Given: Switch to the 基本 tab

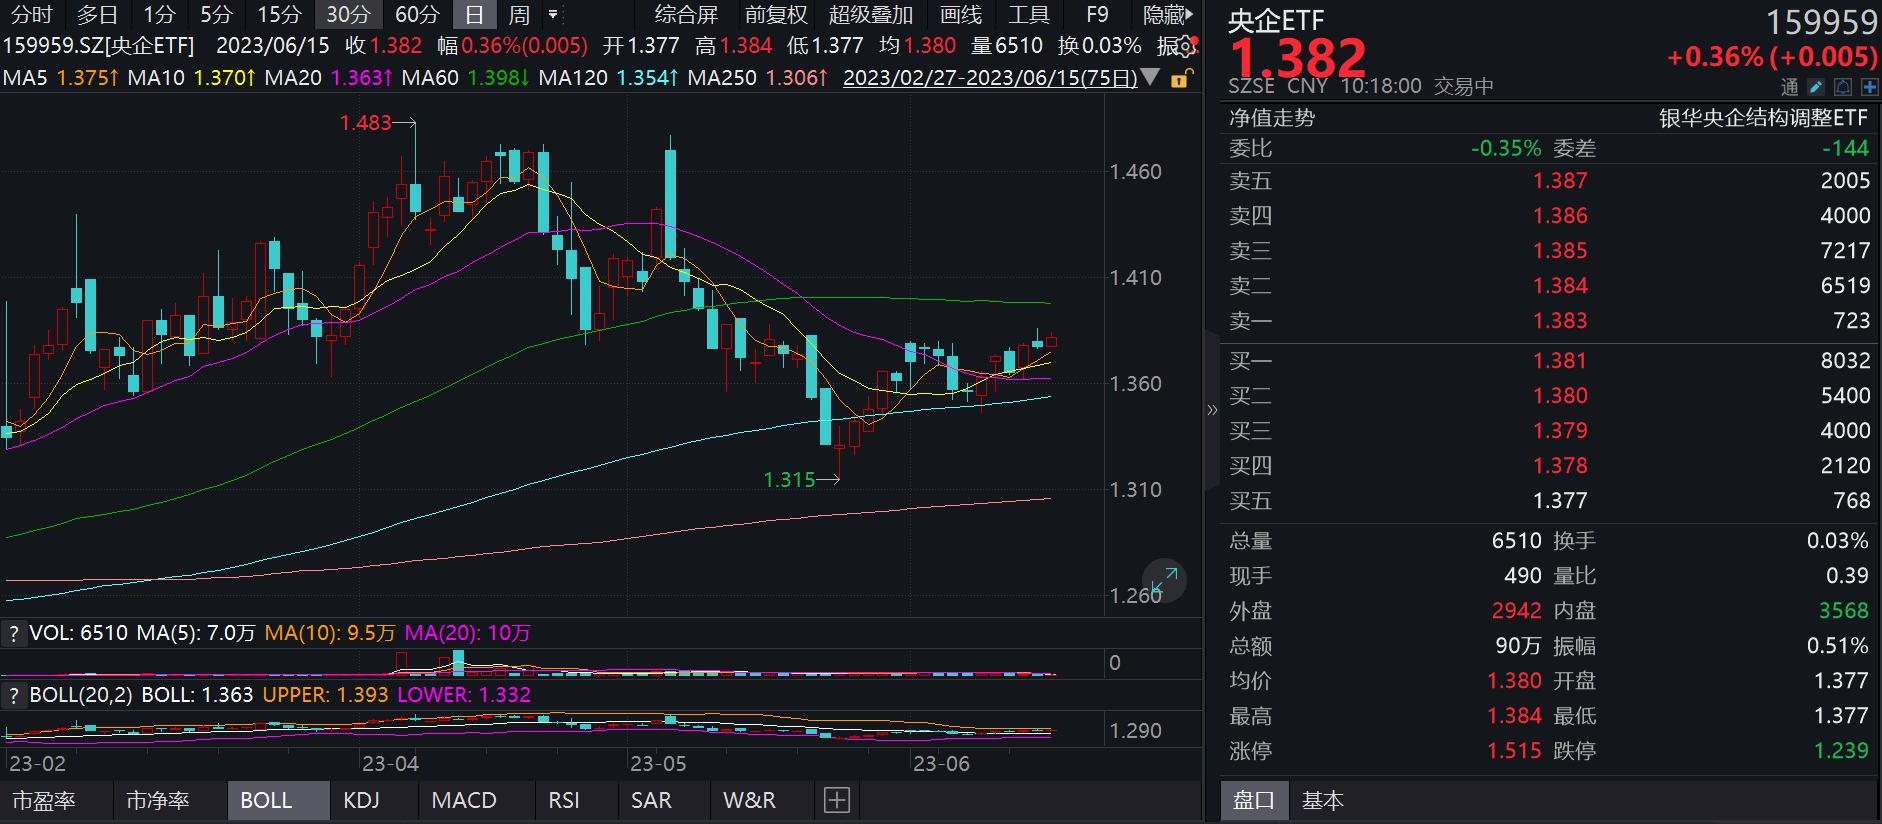Looking at the screenshot, I should [x=1322, y=800].
